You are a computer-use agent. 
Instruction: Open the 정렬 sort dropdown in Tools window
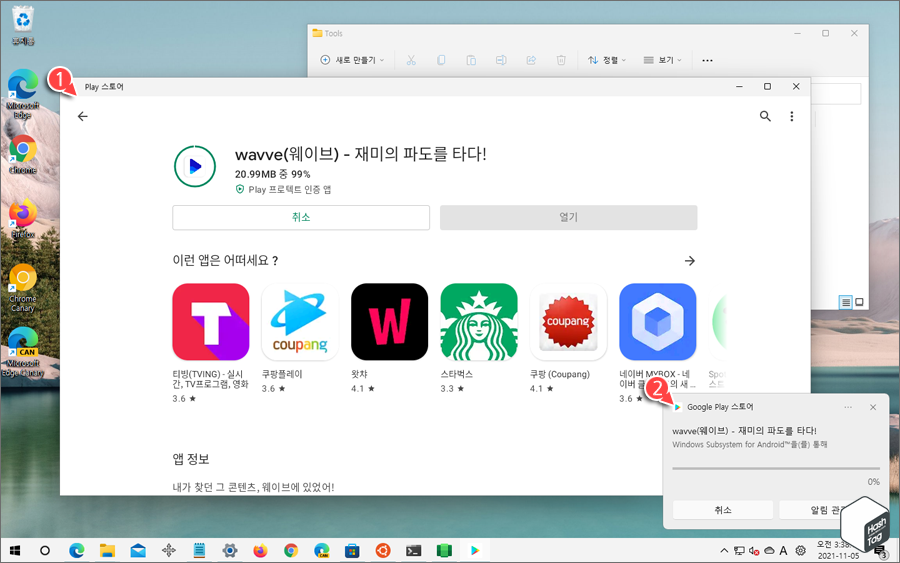point(607,60)
